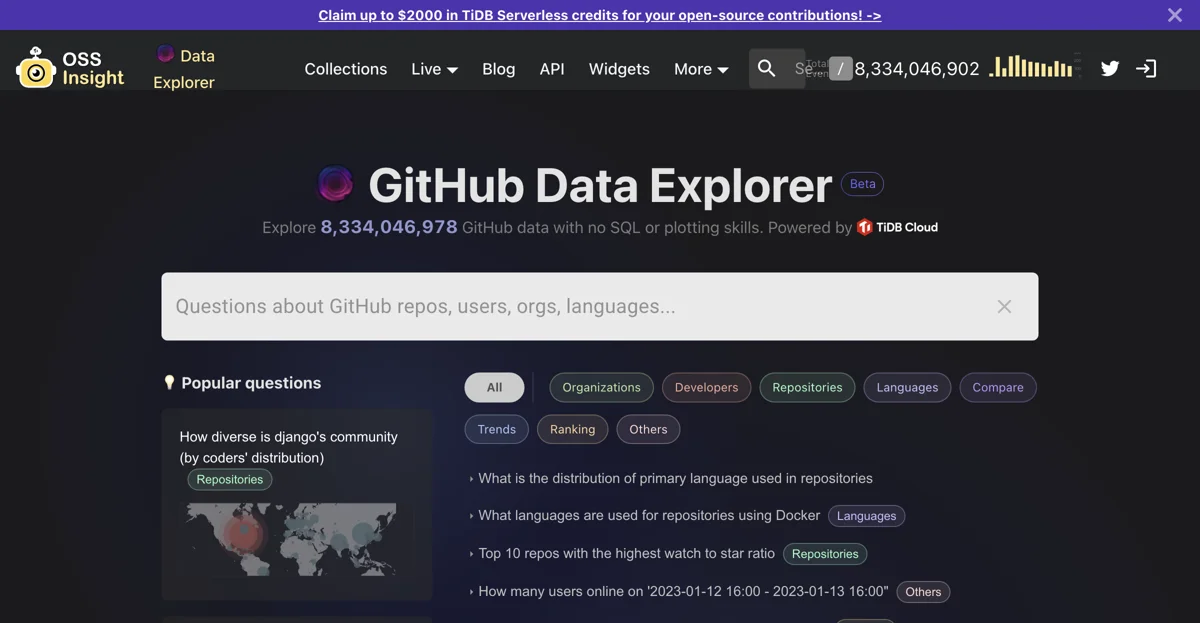Click the GitHub Data Explorer title

(600, 185)
